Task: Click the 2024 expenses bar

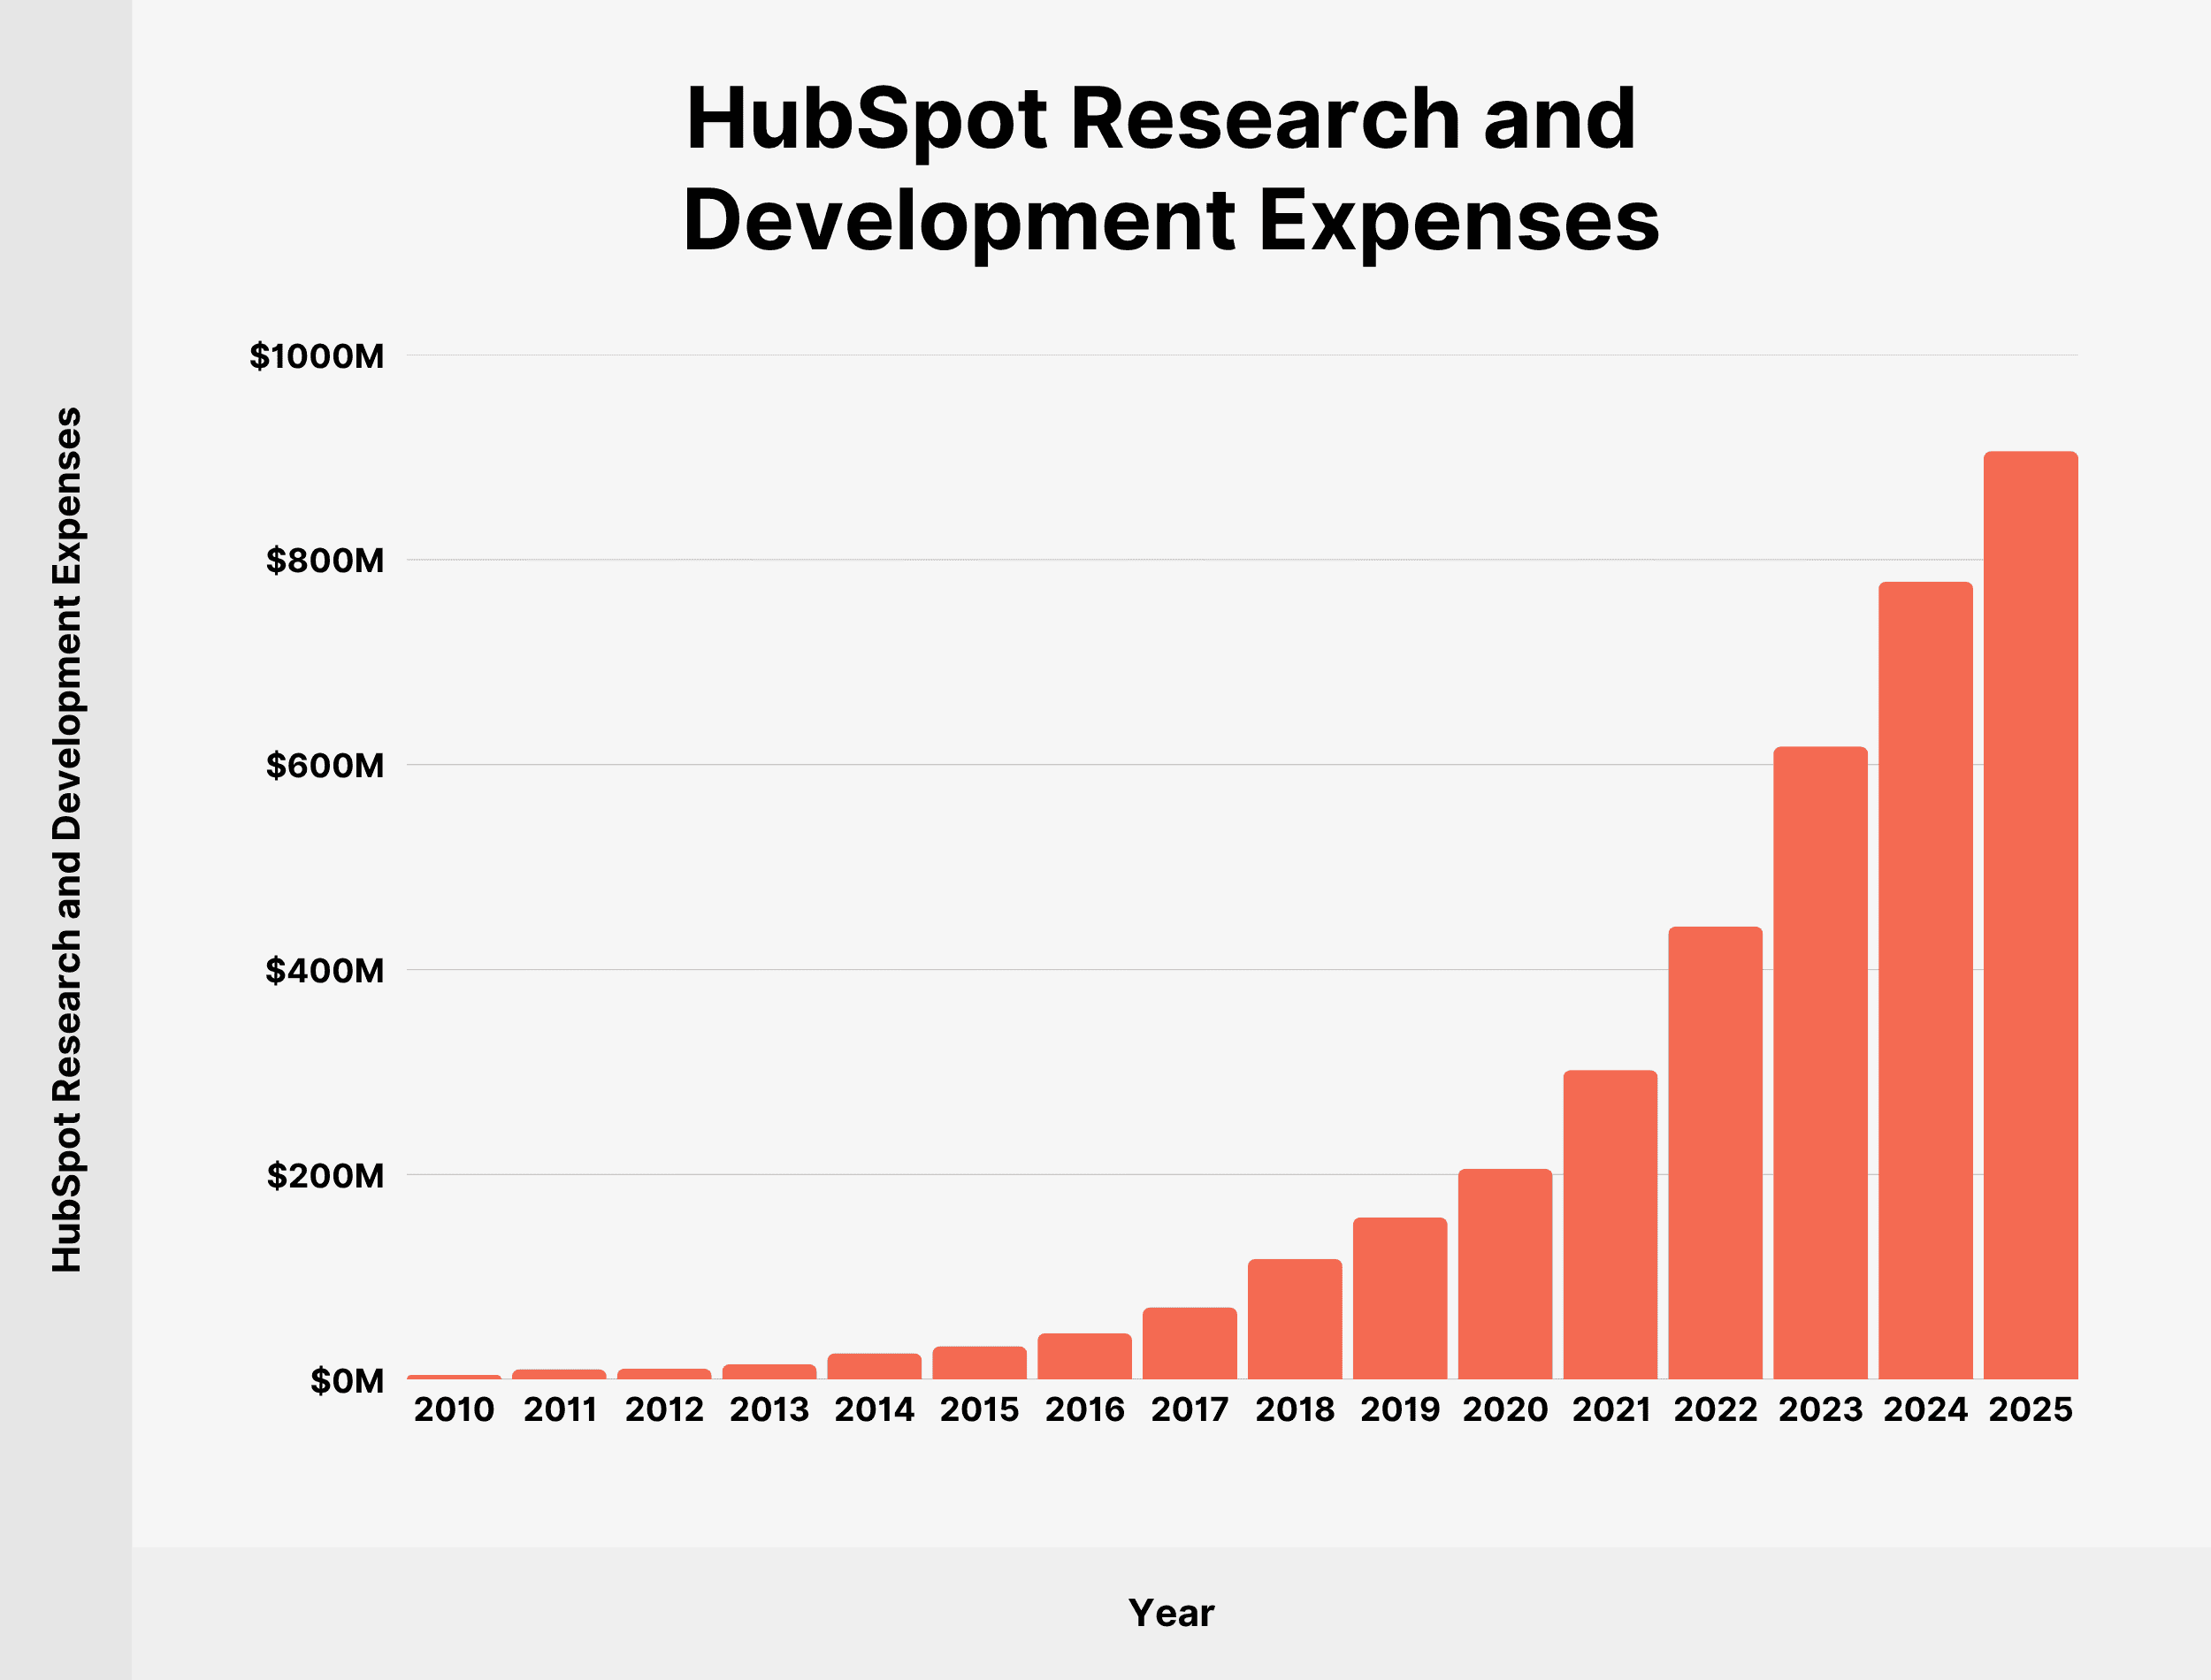Action: pyautogui.click(x=1925, y=980)
